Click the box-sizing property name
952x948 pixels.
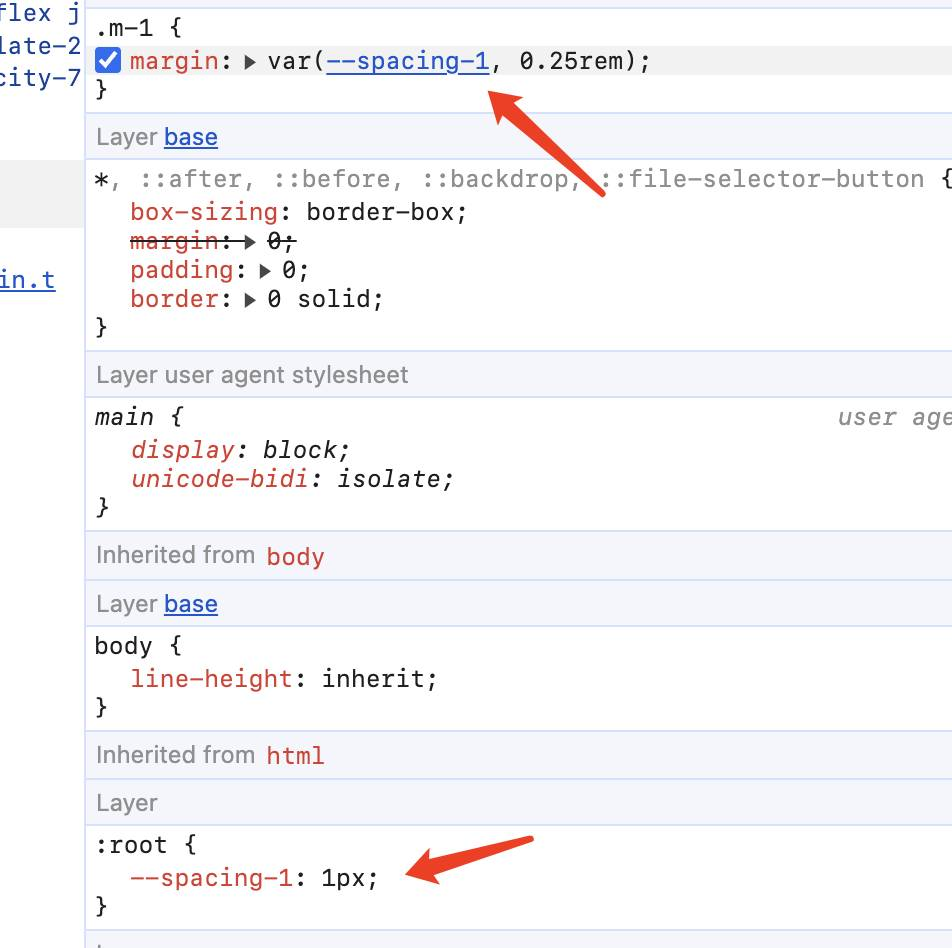tap(204, 212)
